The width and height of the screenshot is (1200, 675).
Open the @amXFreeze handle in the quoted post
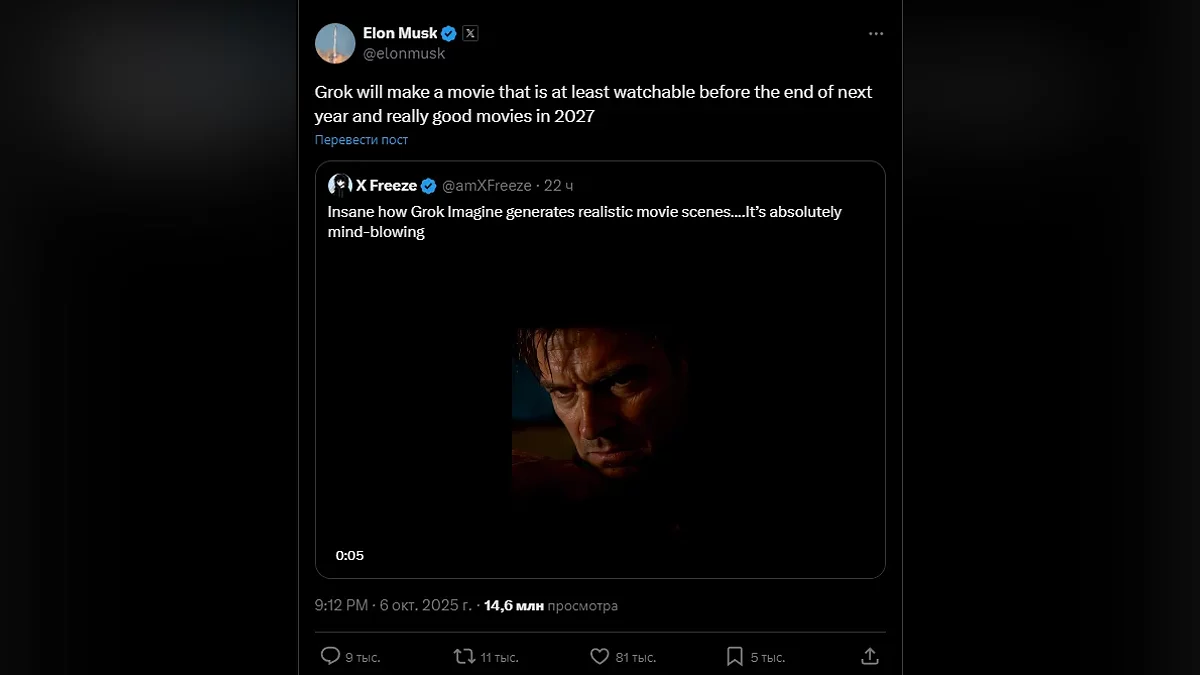click(486, 186)
